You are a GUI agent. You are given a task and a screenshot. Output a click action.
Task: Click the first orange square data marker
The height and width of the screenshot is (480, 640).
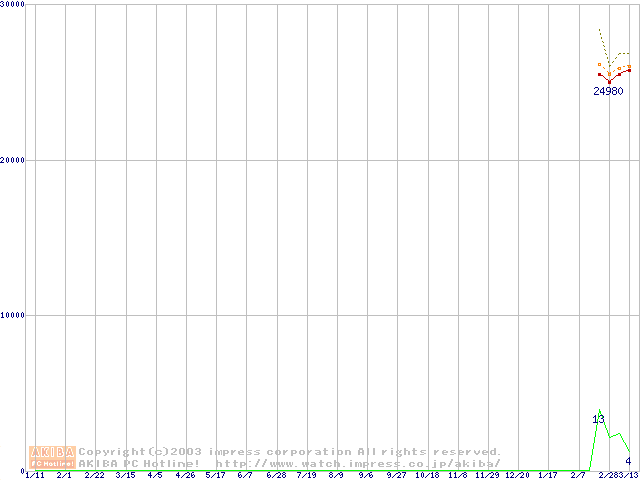tap(600, 65)
